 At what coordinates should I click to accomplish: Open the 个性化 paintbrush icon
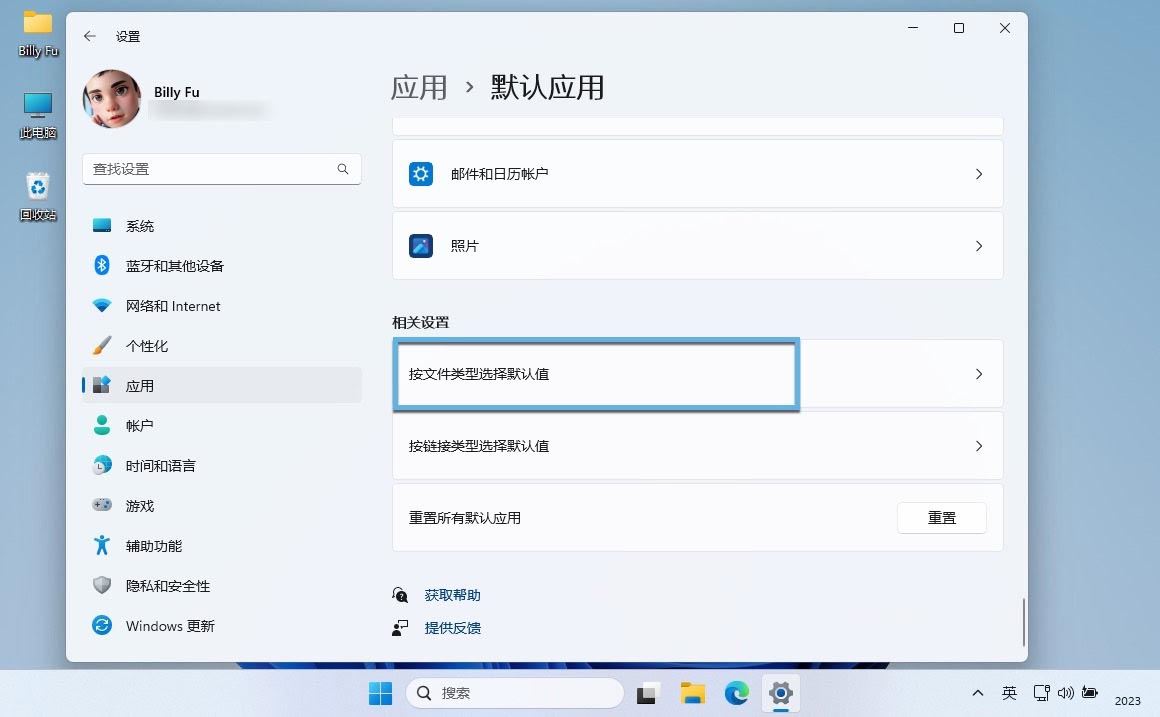(102, 345)
